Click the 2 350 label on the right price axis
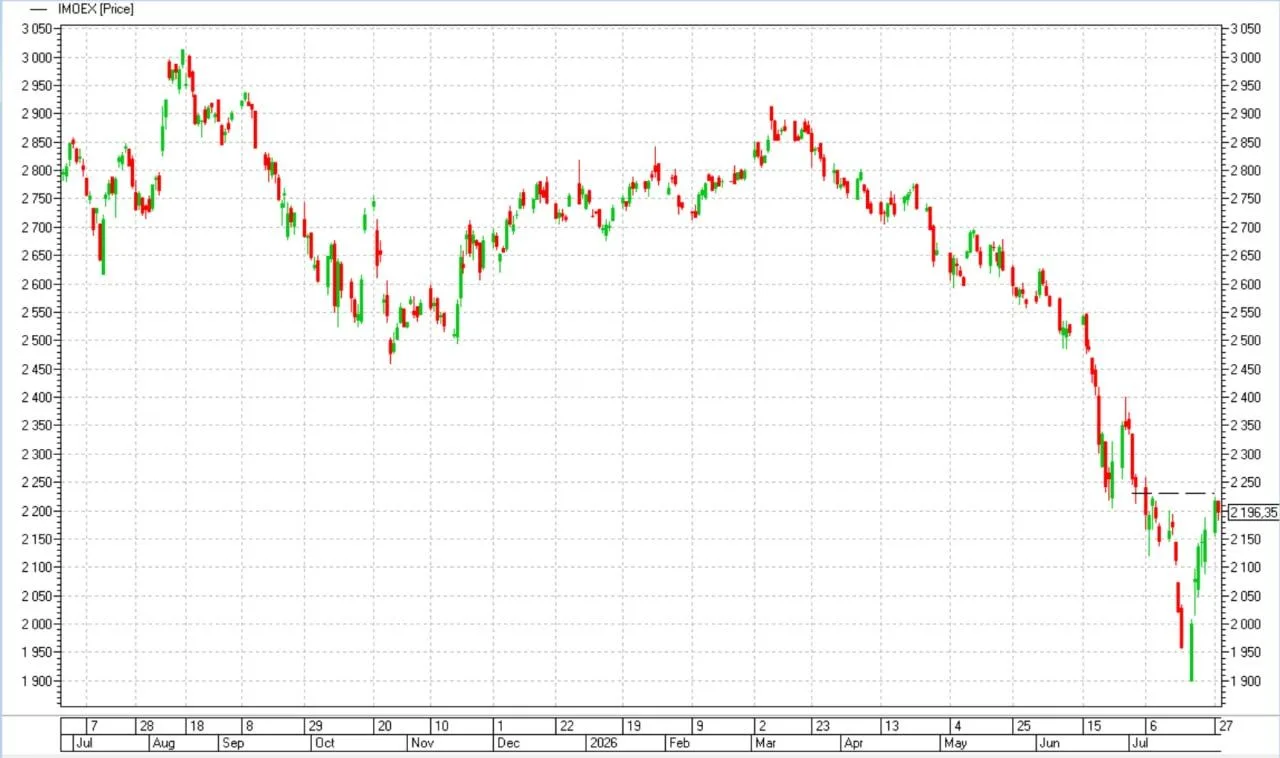Viewport: 1280px width, 758px height. pyautogui.click(x=1244, y=427)
